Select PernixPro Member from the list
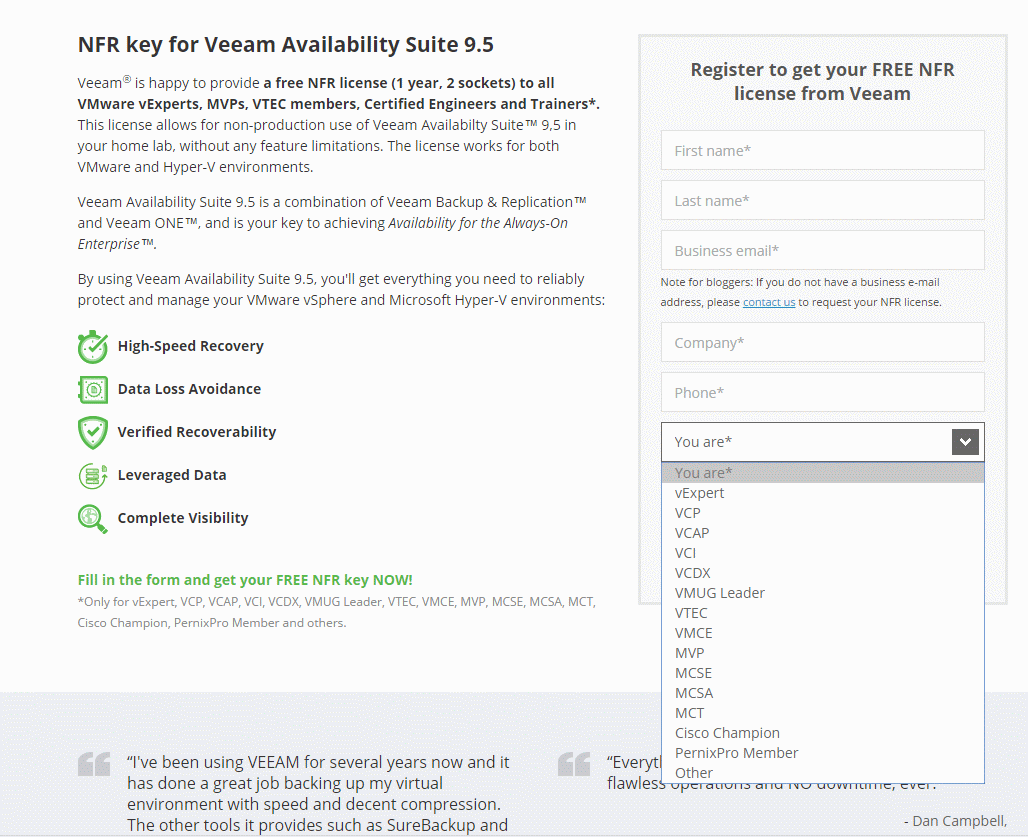Image resolution: width=1028 pixels, height=837 pixels. tap(736, 752)
